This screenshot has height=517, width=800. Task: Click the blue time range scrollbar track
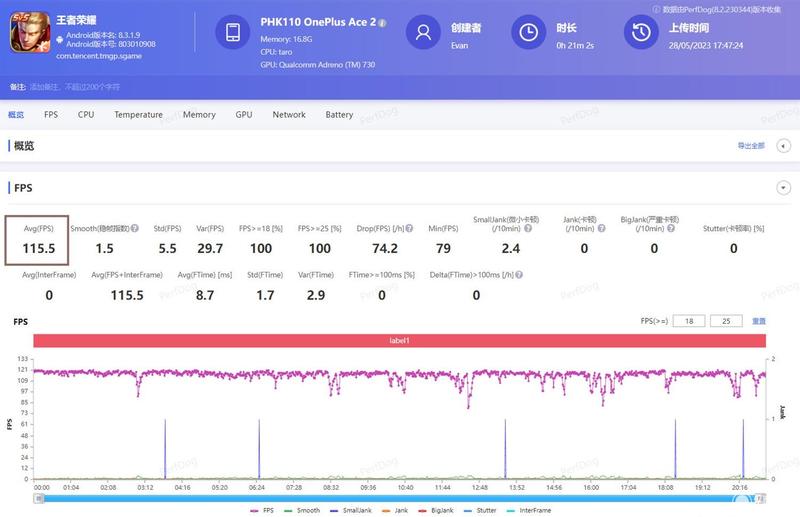[x=399, y=499]
